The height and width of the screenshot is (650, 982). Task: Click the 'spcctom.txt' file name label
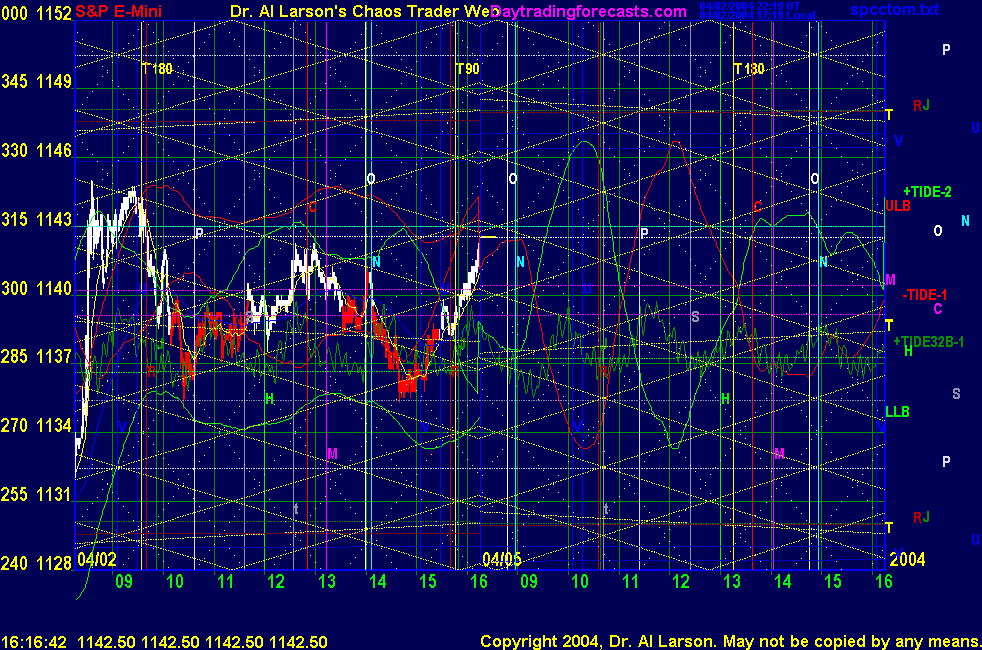894,9
